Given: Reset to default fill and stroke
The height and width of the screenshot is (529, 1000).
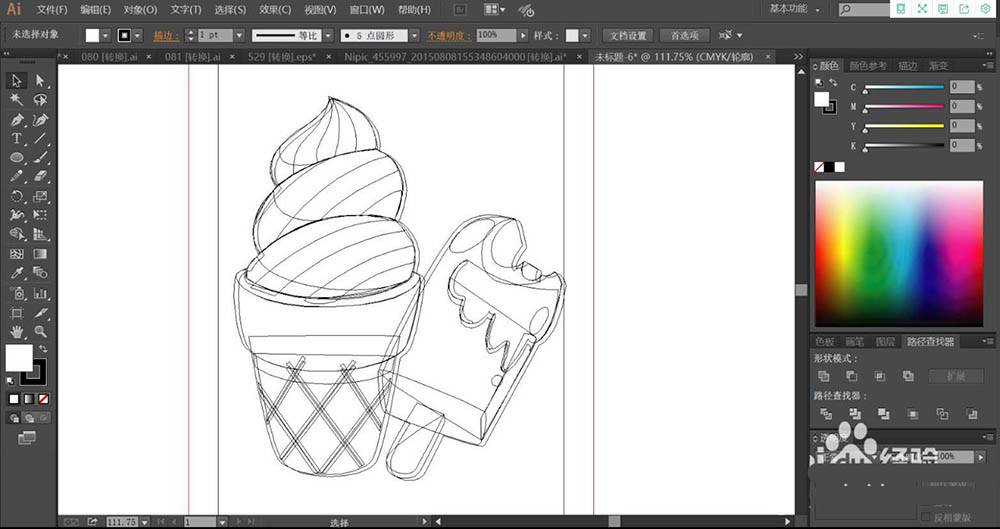Looking at the screenshot, I should click(x=11, y=381).
